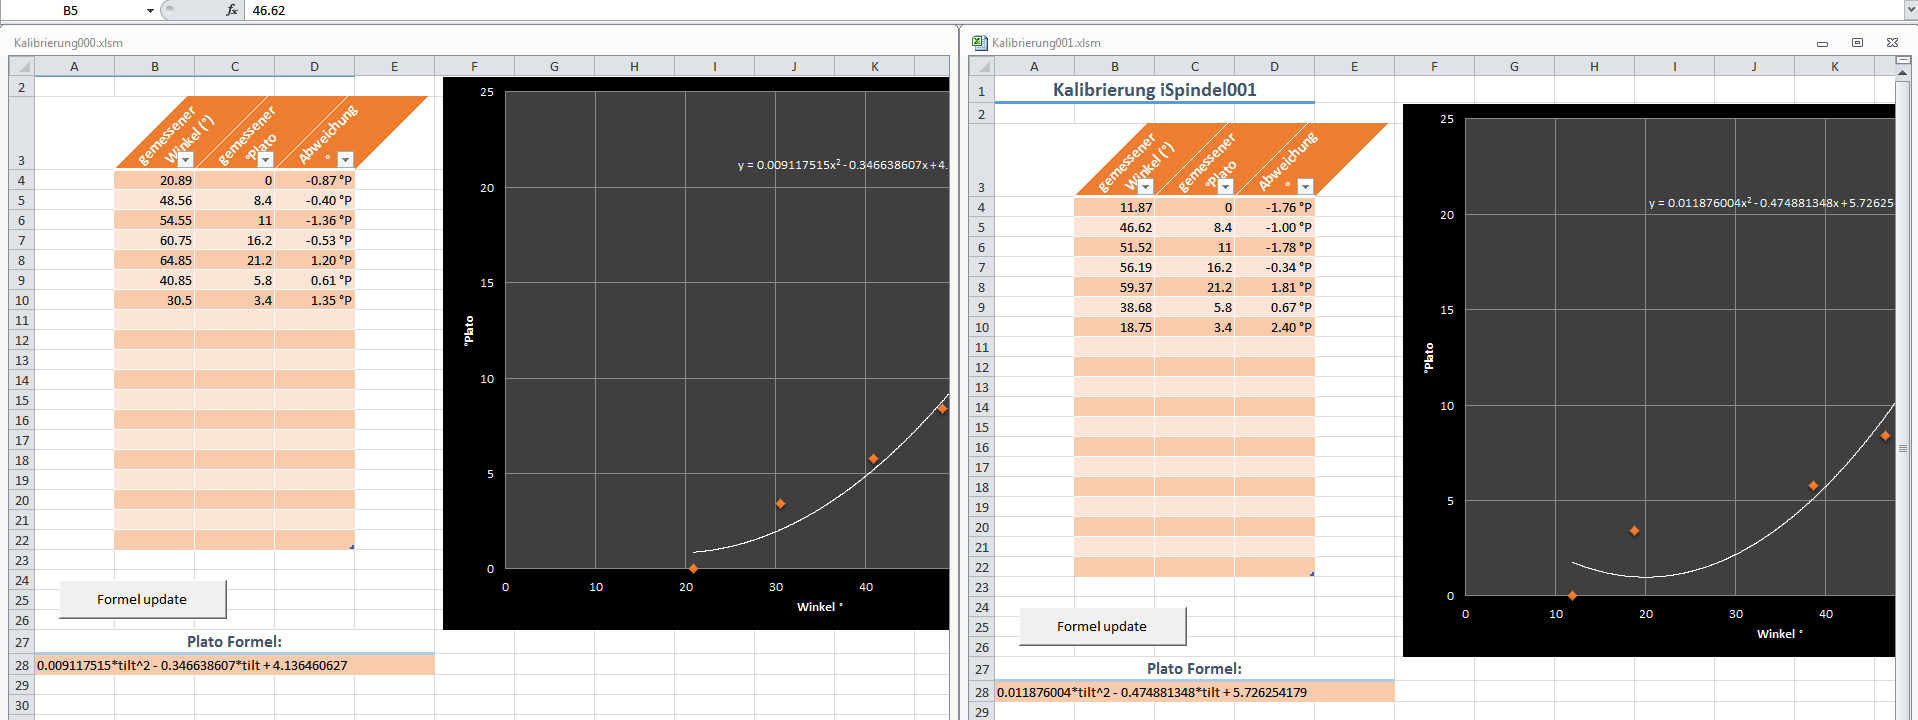Click the split box above right scrollbar
Image resolution: width=1918 pixels, height=720 pixels.
(x=1903, y=60)
